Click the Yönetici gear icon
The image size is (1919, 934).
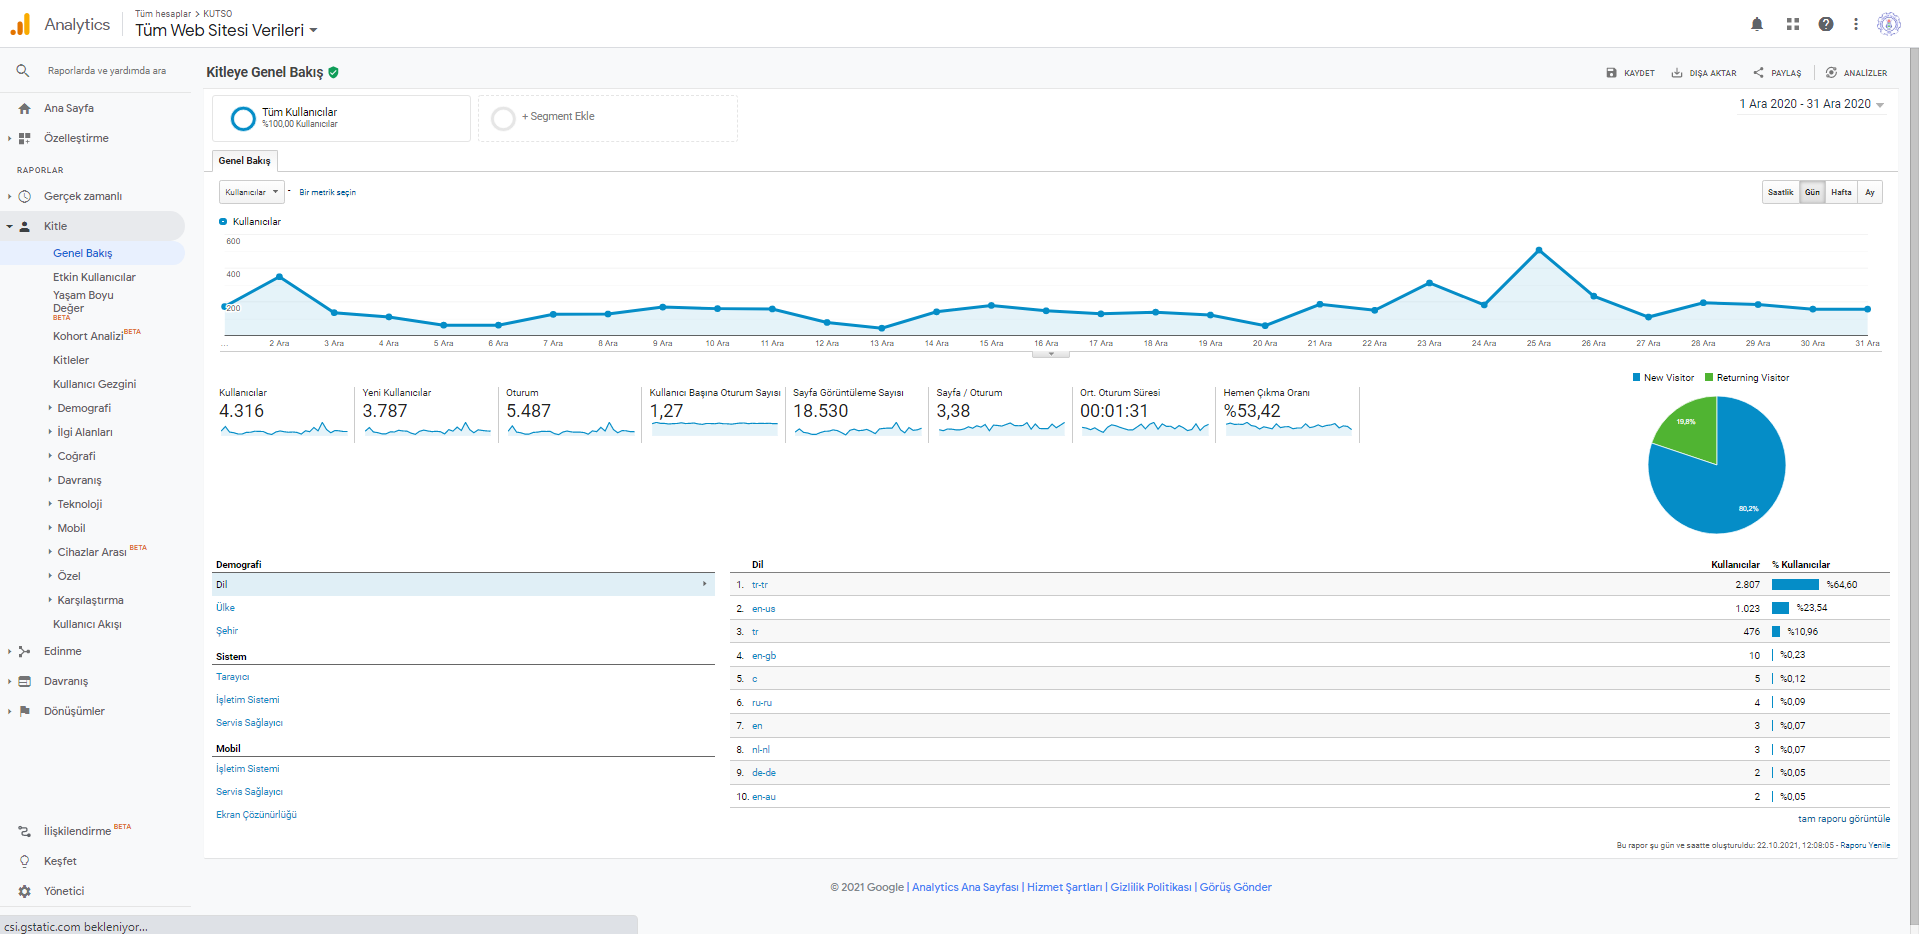coord(24,891)
